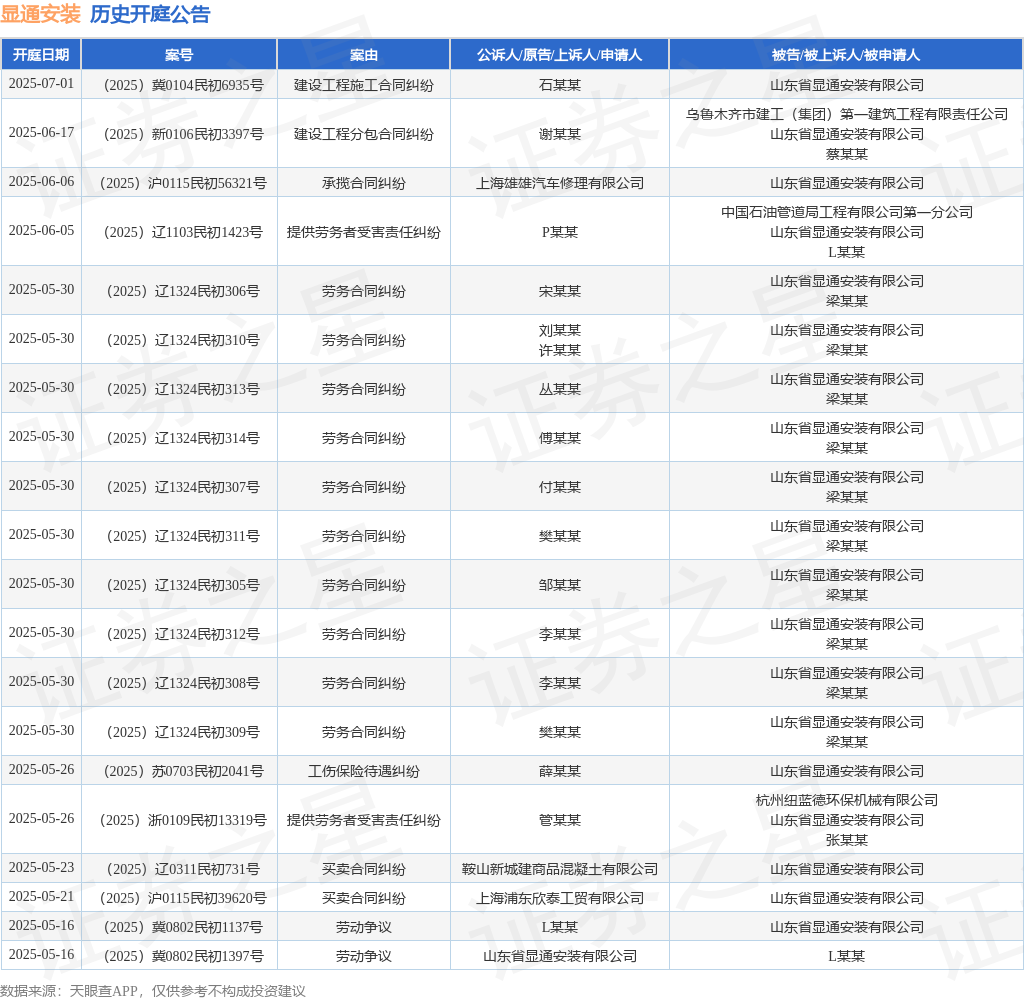The width and height of the screenshot is (1024, 1000).
Task: Click the 显通安装 title text
Action: click(x=40, y=14)
